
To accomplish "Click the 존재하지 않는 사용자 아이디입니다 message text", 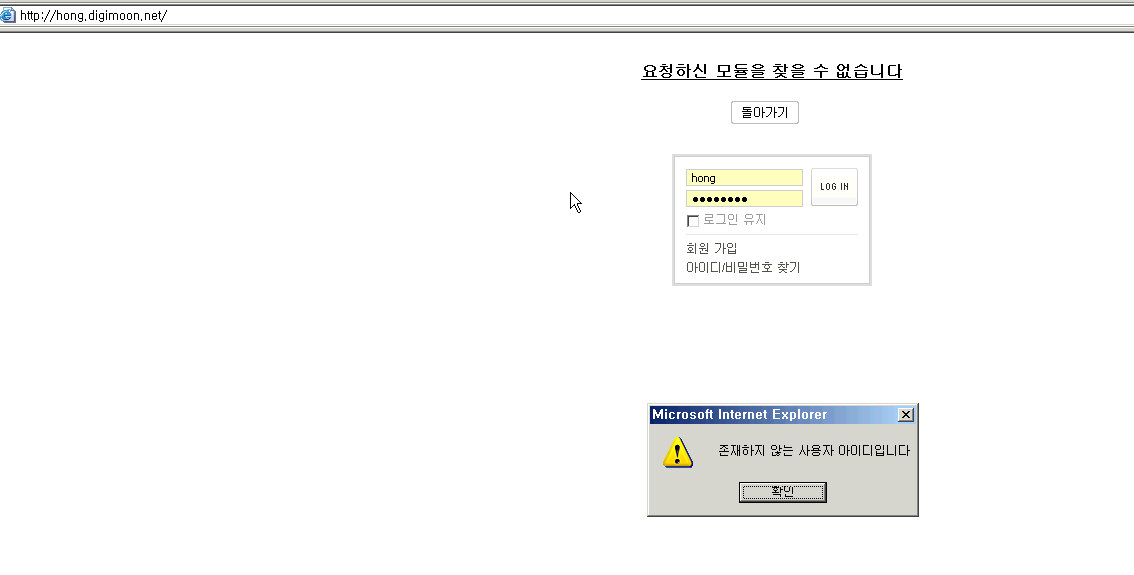I will click(814, 451).
